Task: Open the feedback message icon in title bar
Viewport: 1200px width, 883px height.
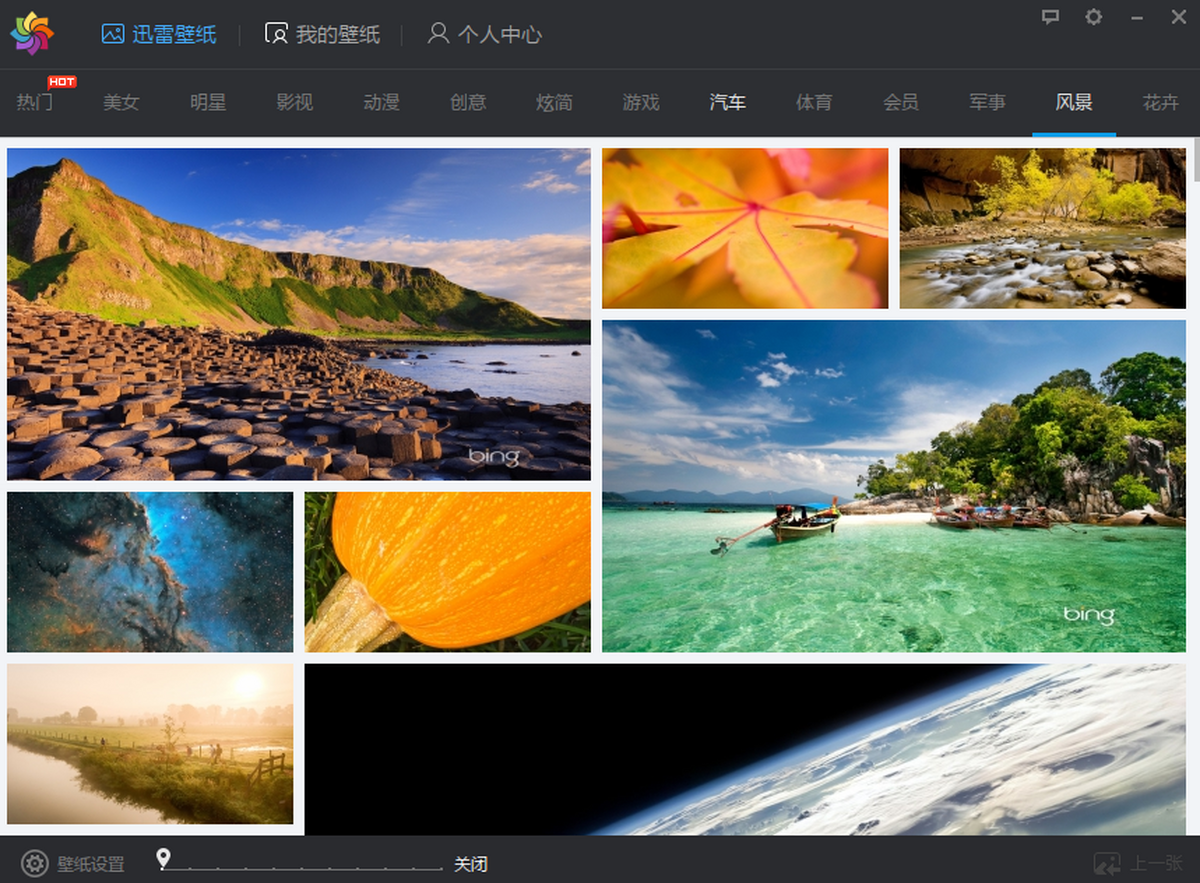Action: click(1050, 17)
